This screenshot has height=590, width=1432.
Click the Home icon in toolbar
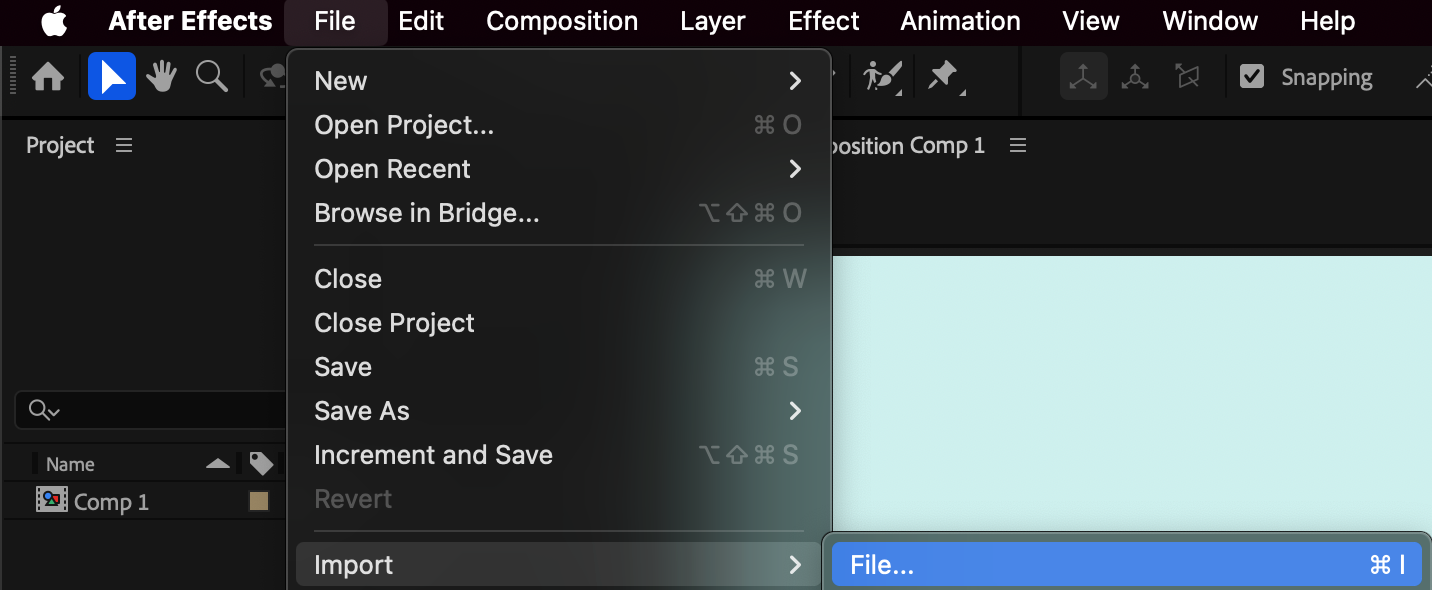(x=48, y=77)
